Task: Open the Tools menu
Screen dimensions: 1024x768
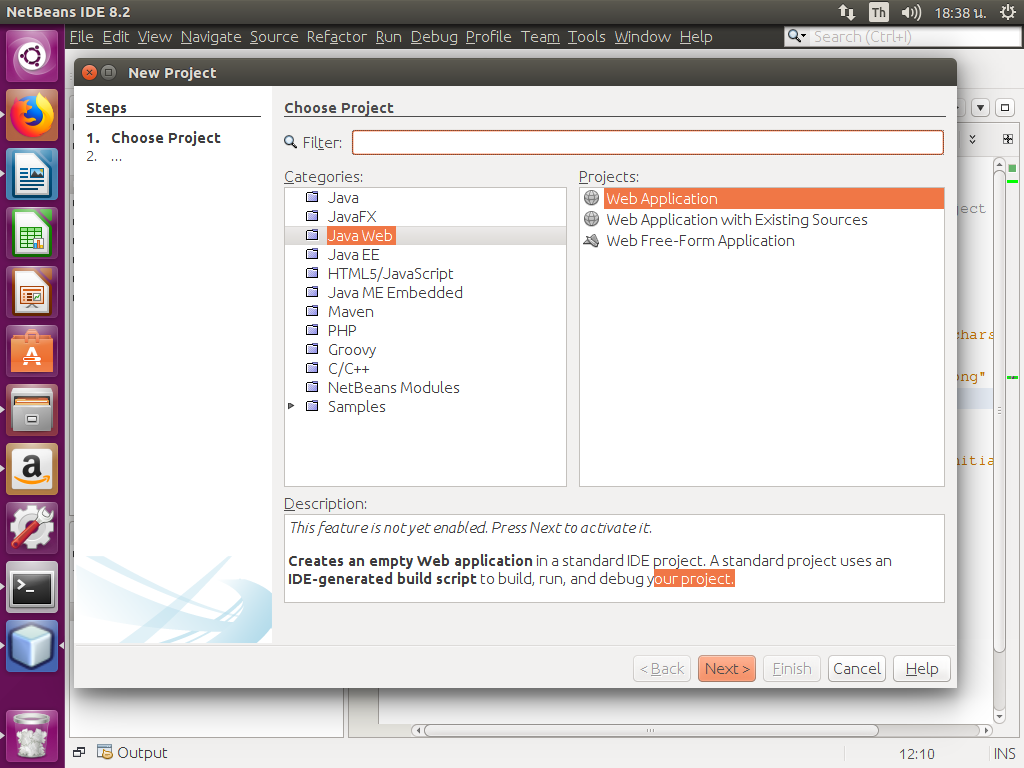Action: [586, 37]
